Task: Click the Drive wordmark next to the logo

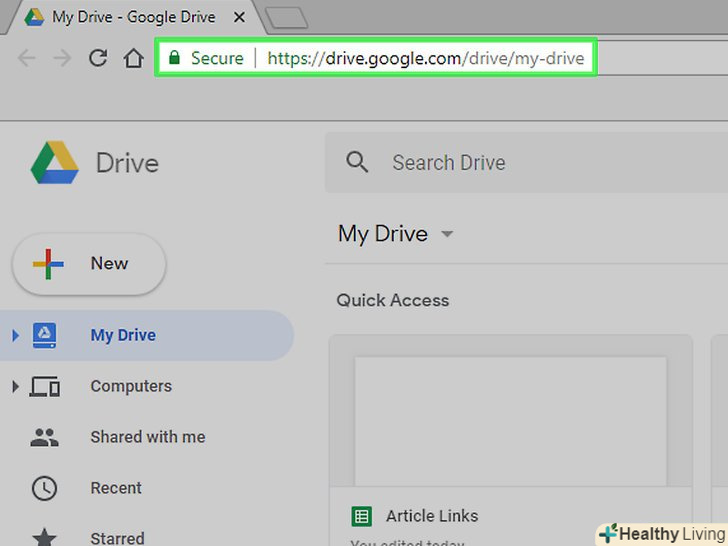Action: click(127, 163)
